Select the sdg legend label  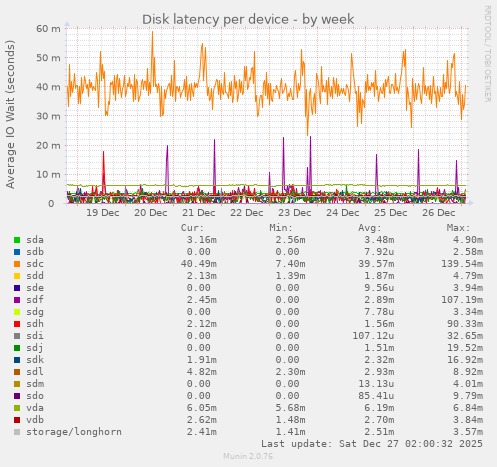click(35, 312)
